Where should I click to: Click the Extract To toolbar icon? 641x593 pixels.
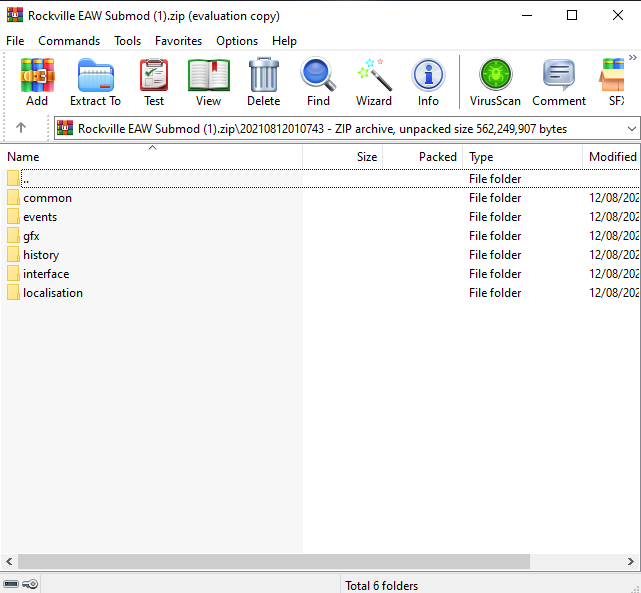[x=95, y=82]
